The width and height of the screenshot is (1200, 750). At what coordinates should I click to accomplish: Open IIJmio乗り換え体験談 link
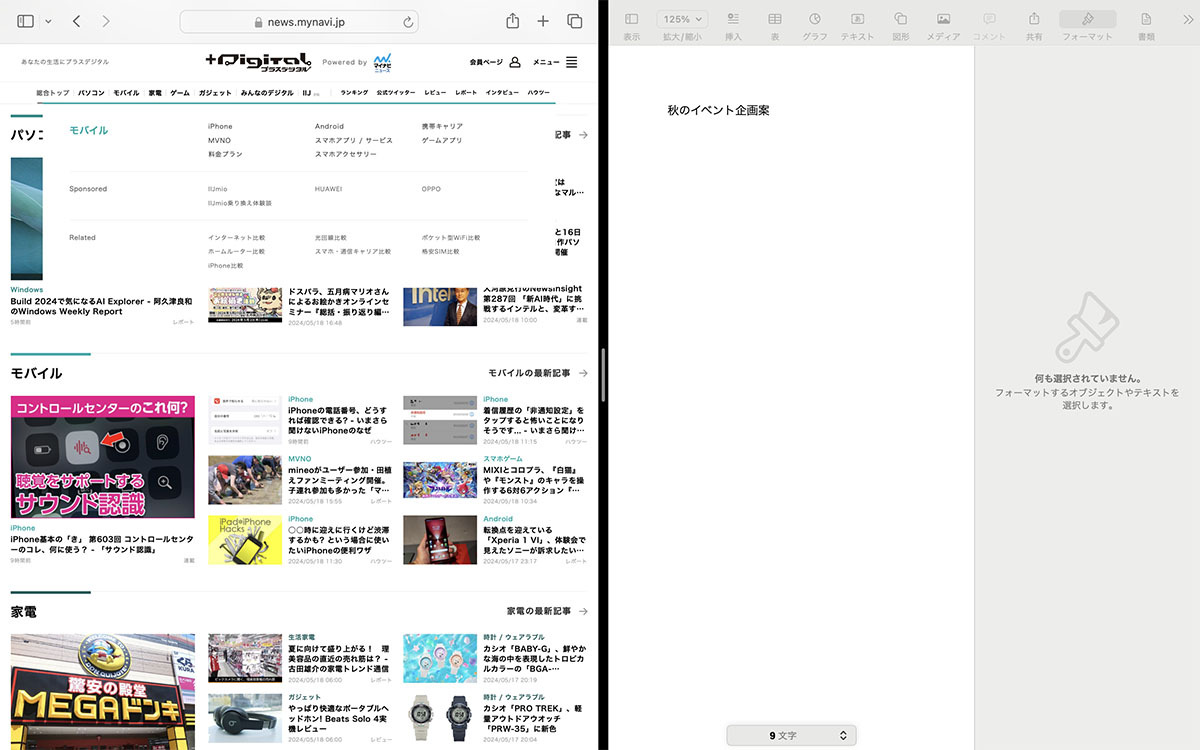pos(240,202)
